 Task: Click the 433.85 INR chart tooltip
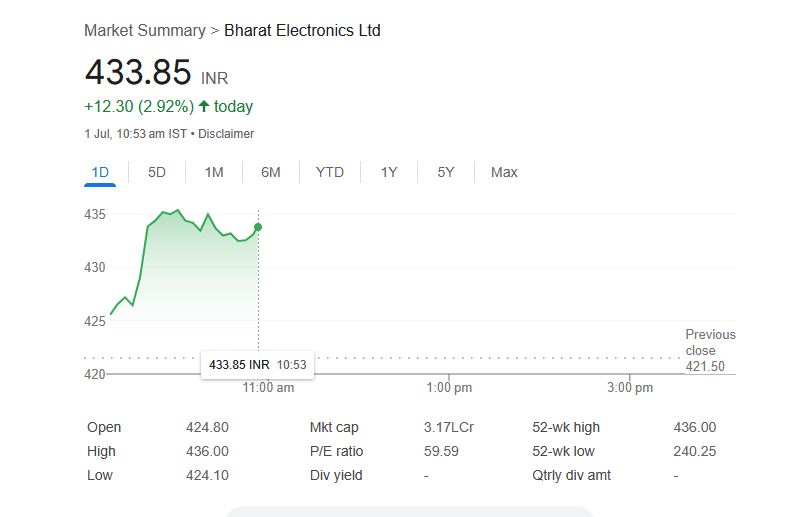pos(257,365)
